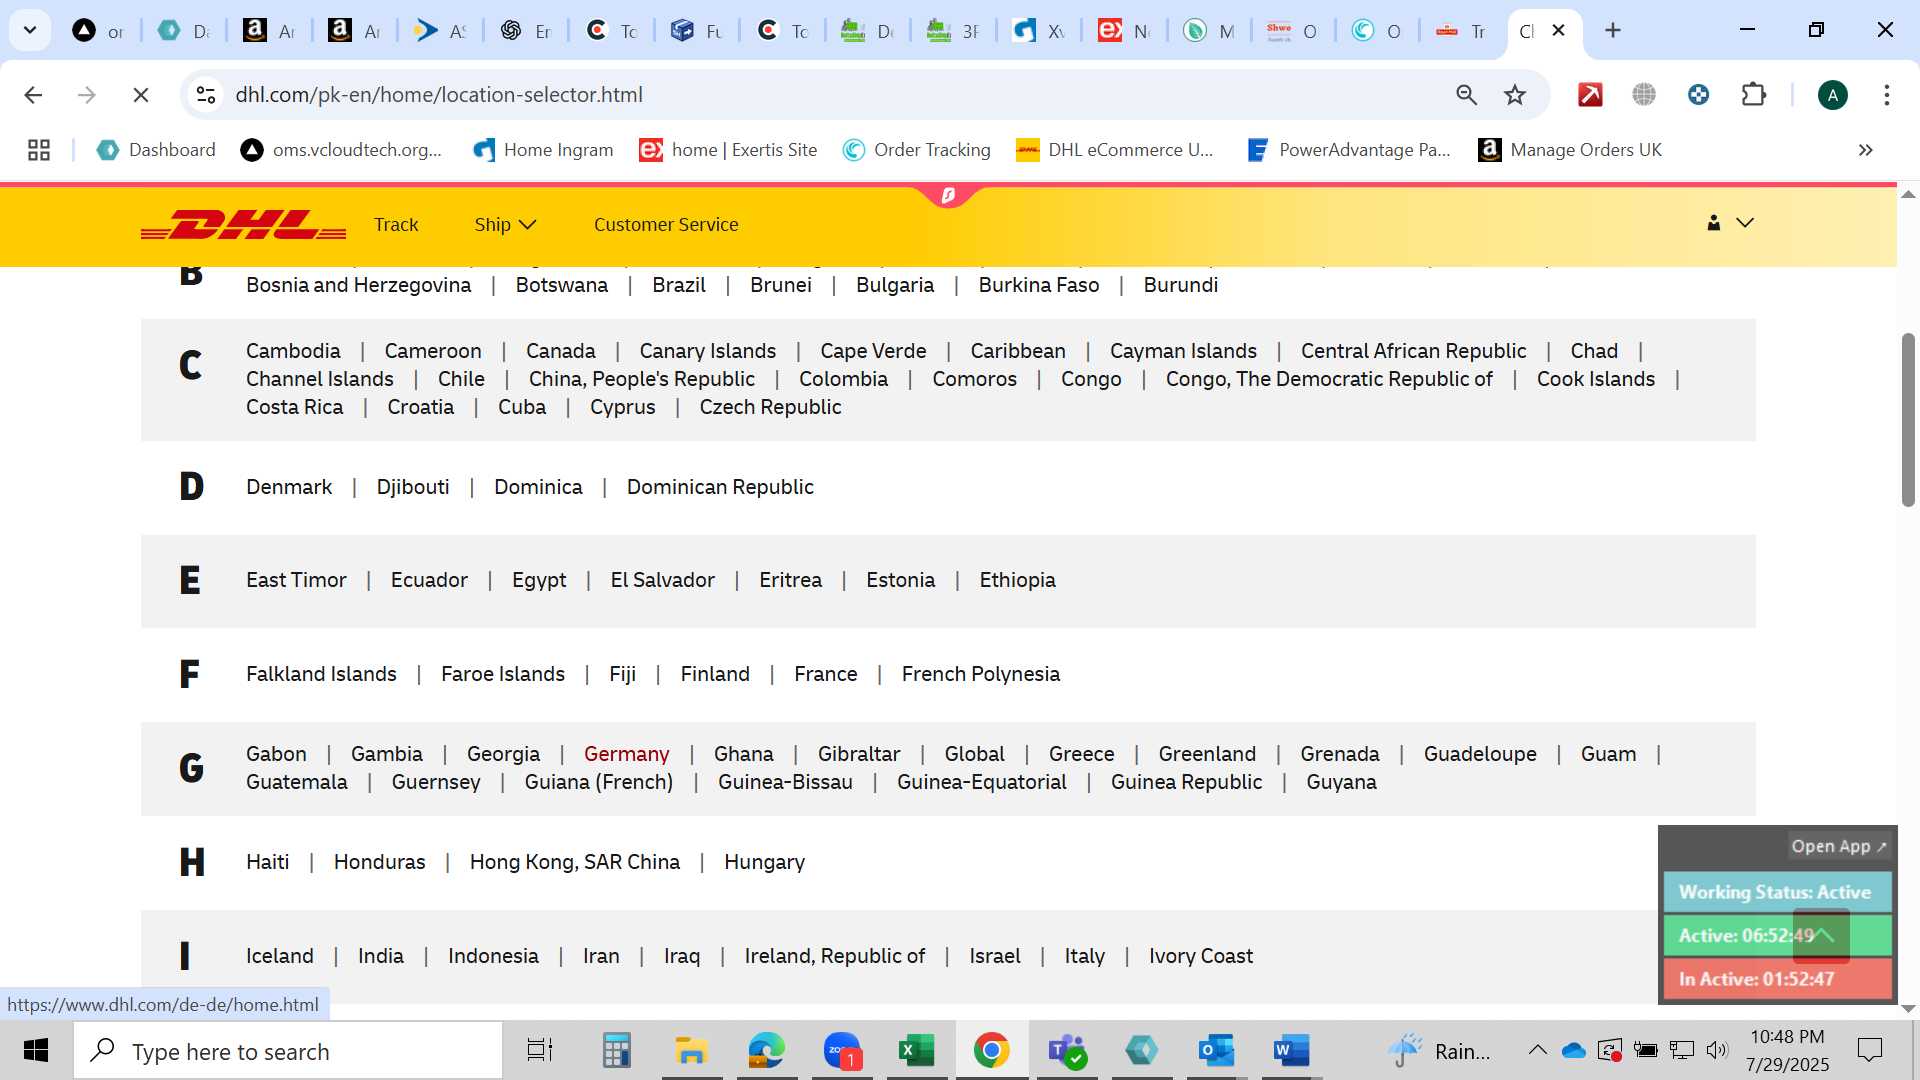Open DHL eCommerce bookmark
The width and height of the screenshot is (1920, 1080).
point(1115,150)
